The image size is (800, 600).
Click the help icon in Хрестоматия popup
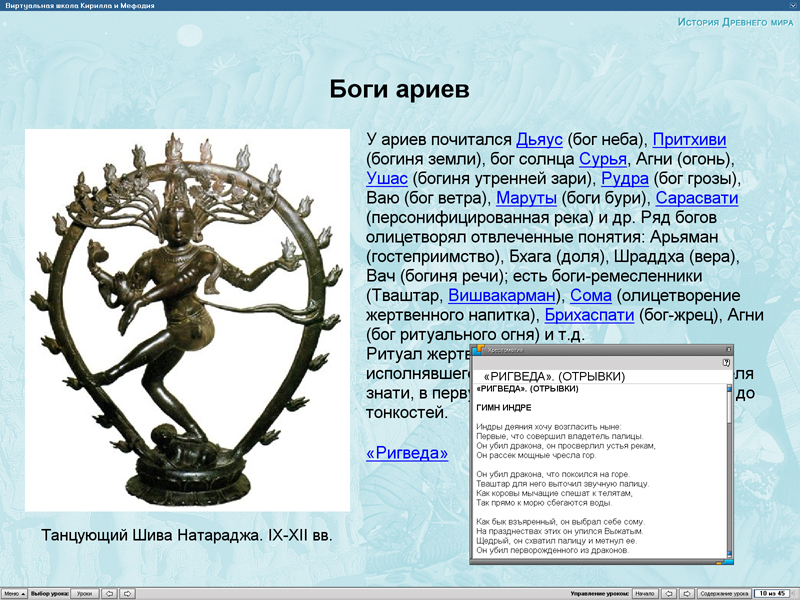coord(726,363)
